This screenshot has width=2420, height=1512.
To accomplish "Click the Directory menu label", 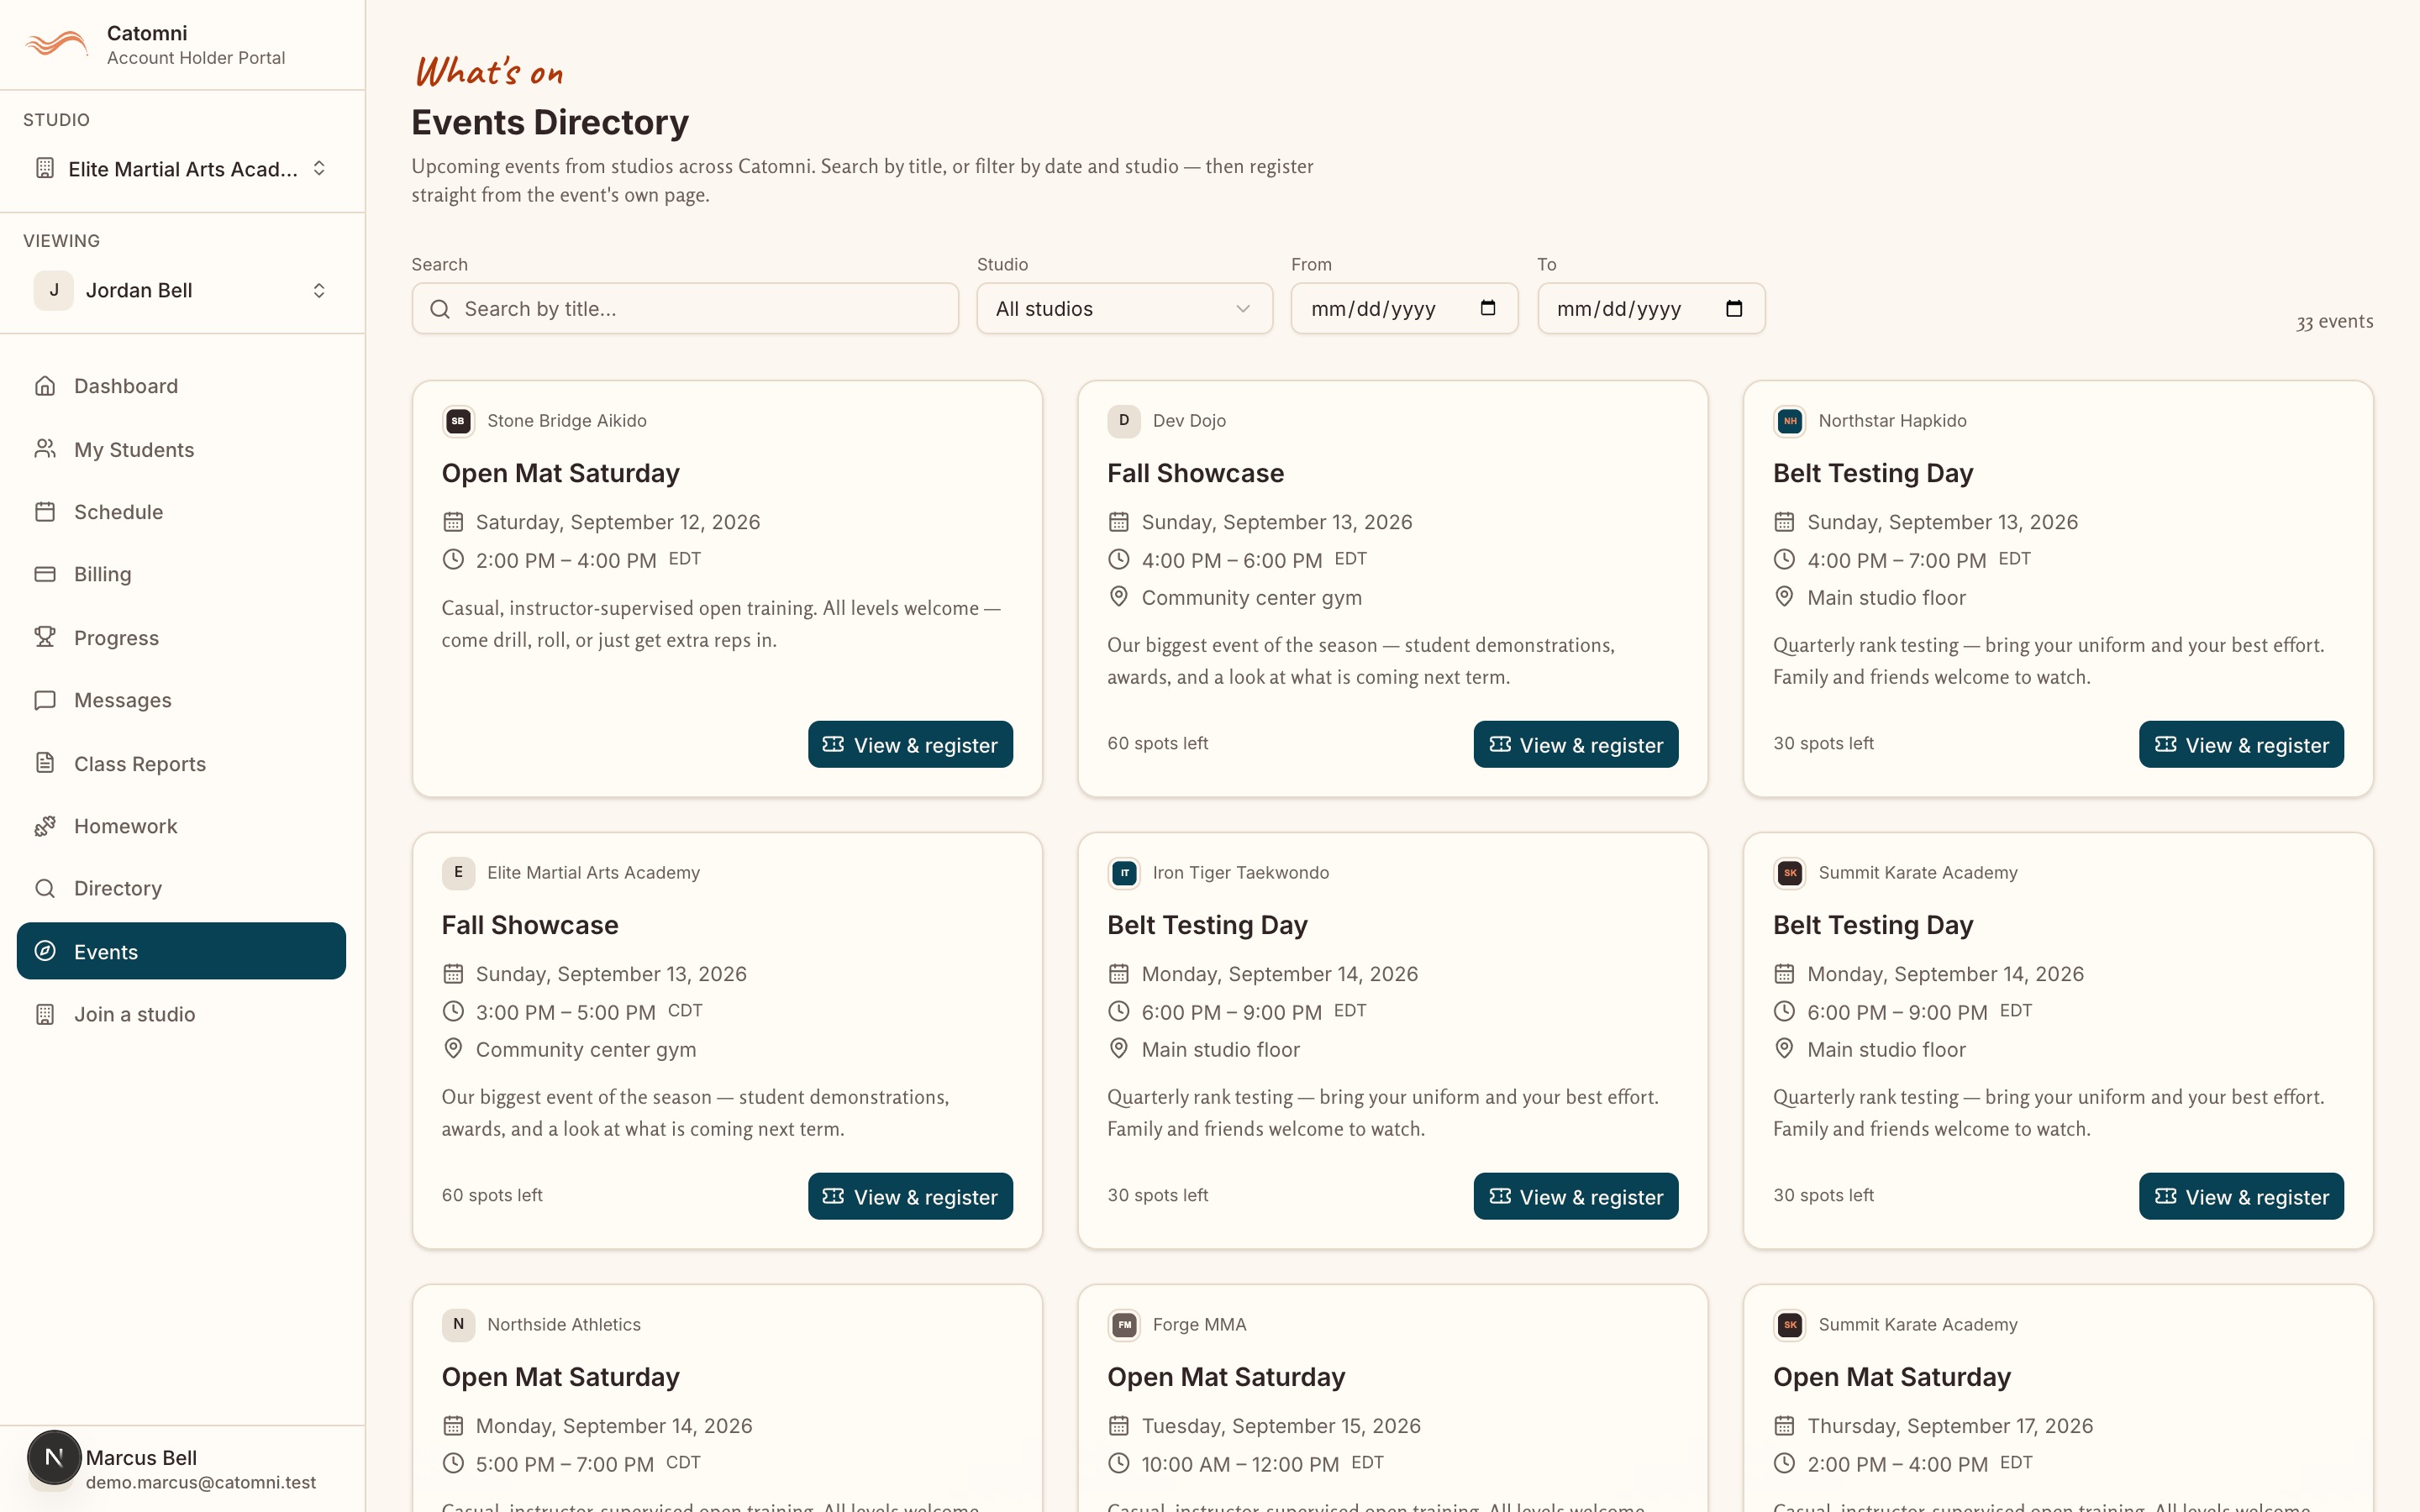I will click(x=118, y=888).
